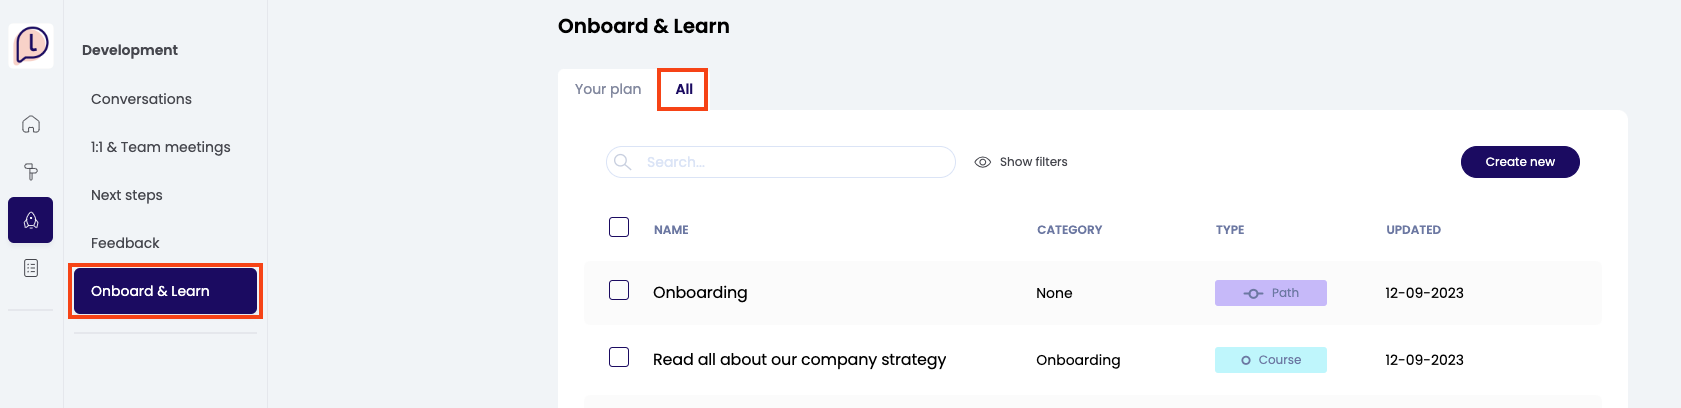Click the app logo icon

pos(31,45)
